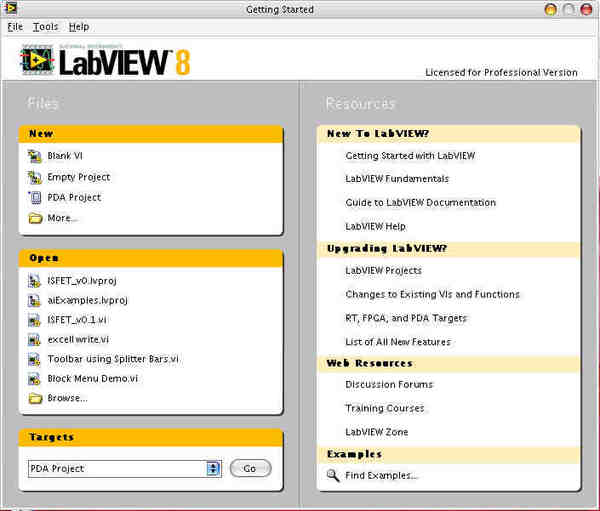600x511 pixels.
Task: Click the More... folder icon
Action: point(35,218)
